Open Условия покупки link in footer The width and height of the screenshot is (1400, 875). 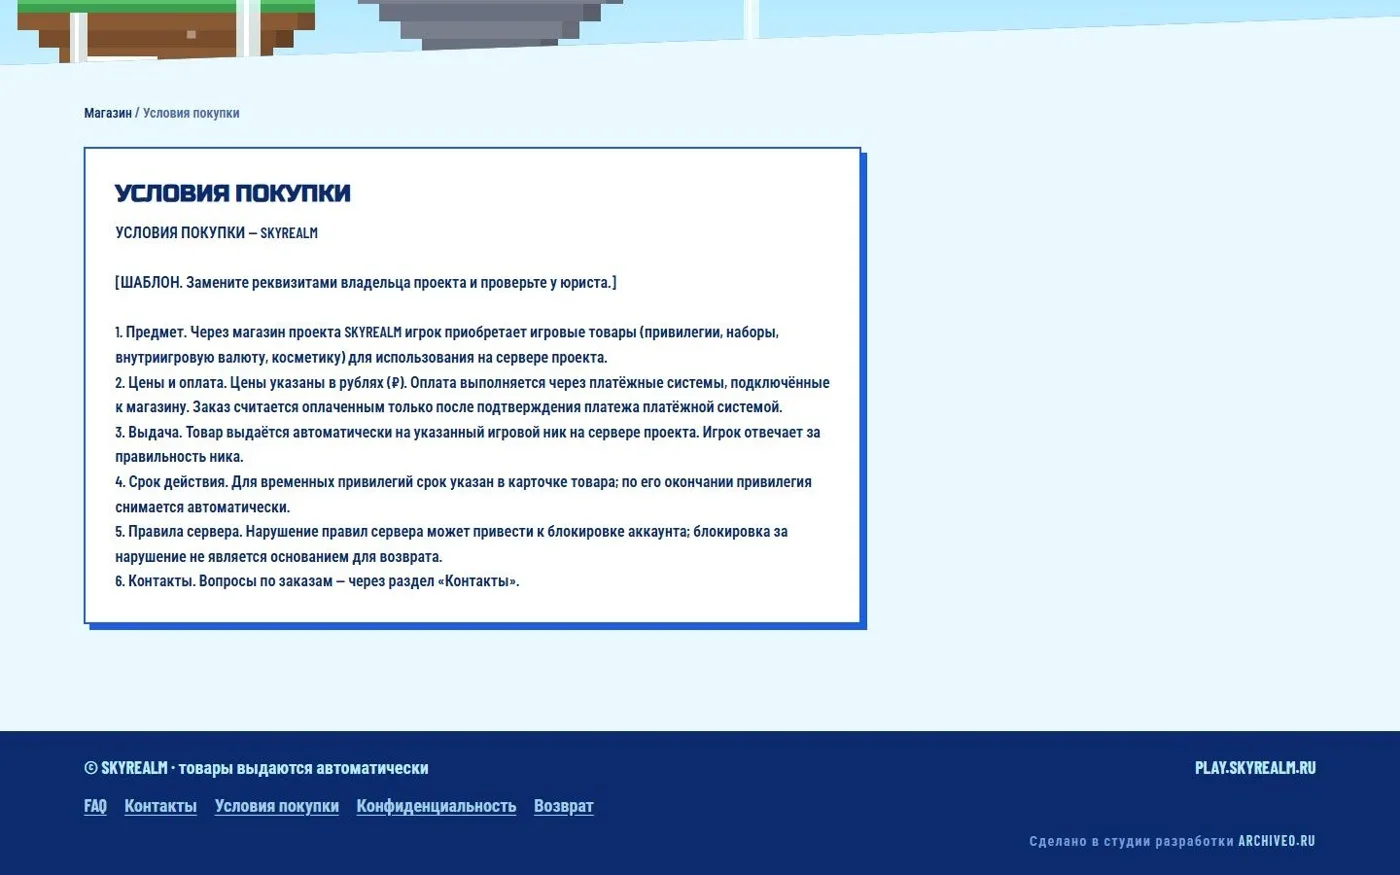point(277,806)
